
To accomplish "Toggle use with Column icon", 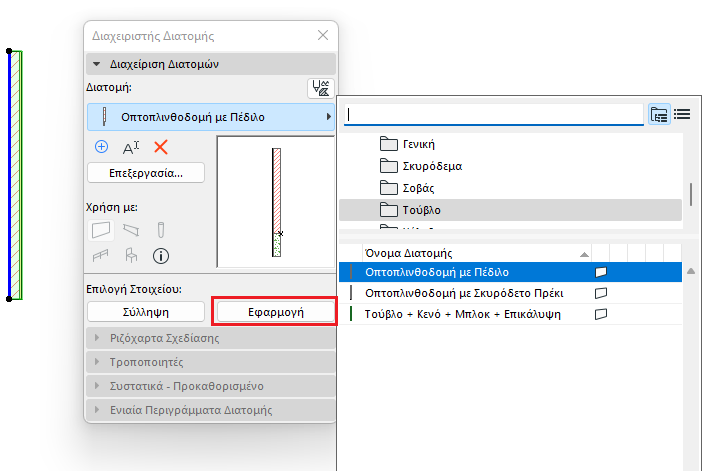I will coord(161,230).
